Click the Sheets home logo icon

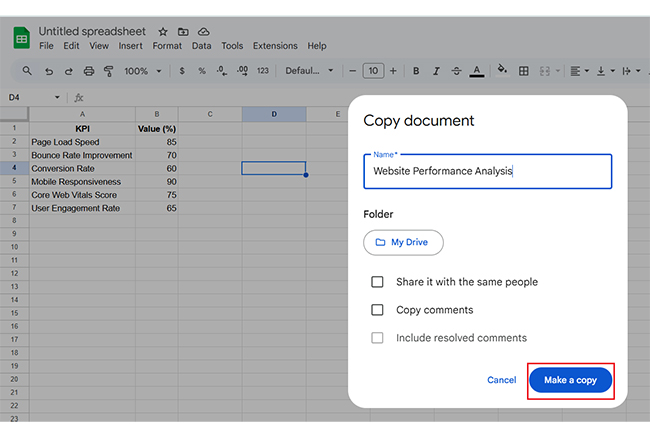click(20, 37)
